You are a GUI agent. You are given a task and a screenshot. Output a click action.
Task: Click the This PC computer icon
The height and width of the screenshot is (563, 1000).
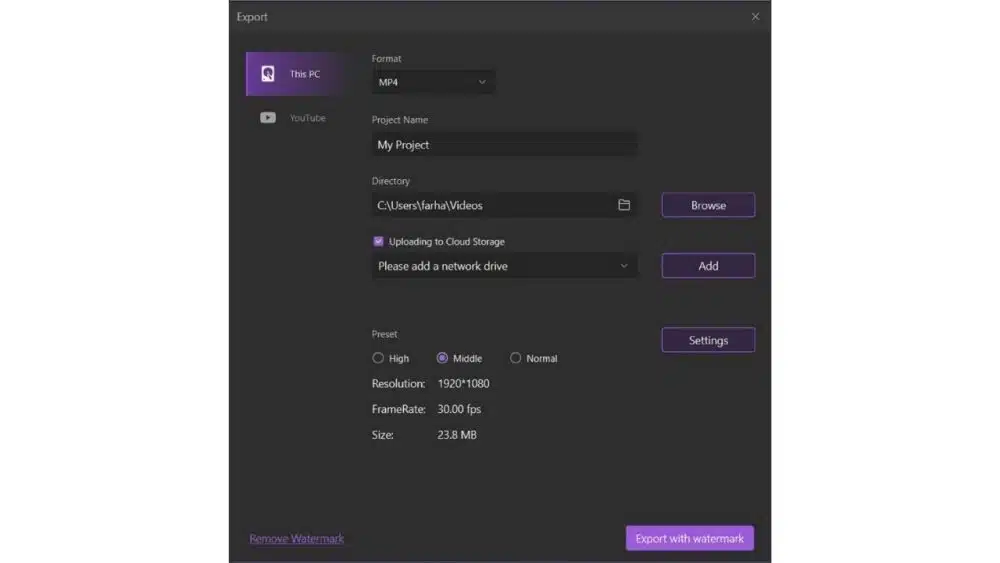(268, 74)
